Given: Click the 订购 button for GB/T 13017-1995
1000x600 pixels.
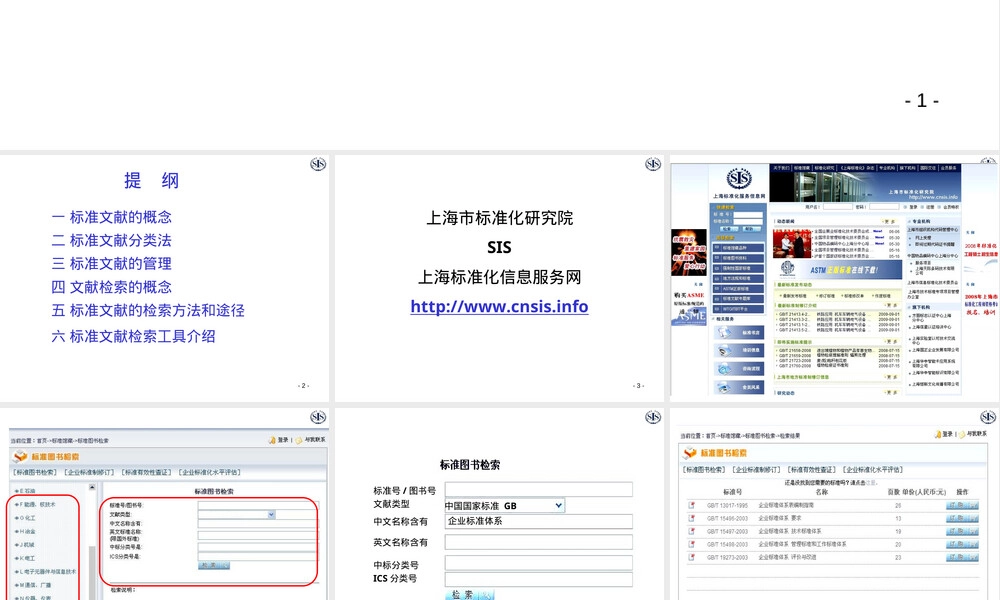Looking at the screenshot, I should pos(962,506).
